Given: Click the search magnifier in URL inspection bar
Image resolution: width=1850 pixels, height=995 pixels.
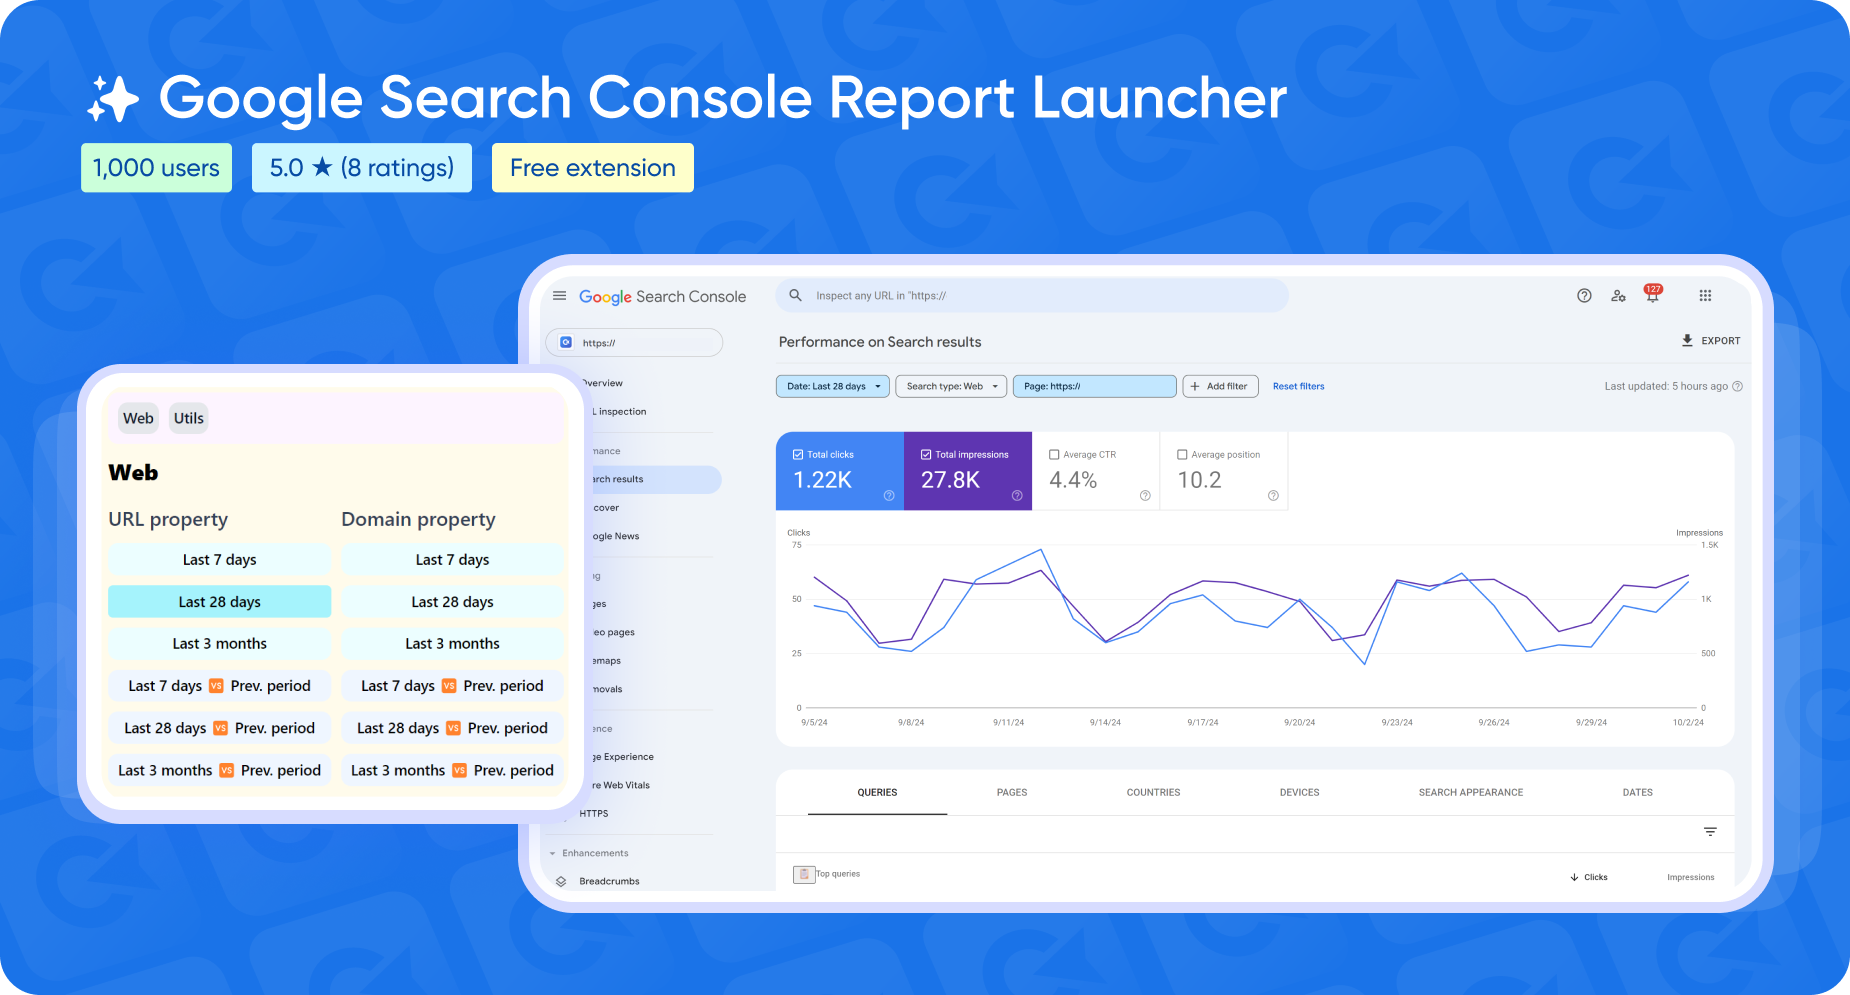Looking at the screenshot, I should tap(794, 295).
